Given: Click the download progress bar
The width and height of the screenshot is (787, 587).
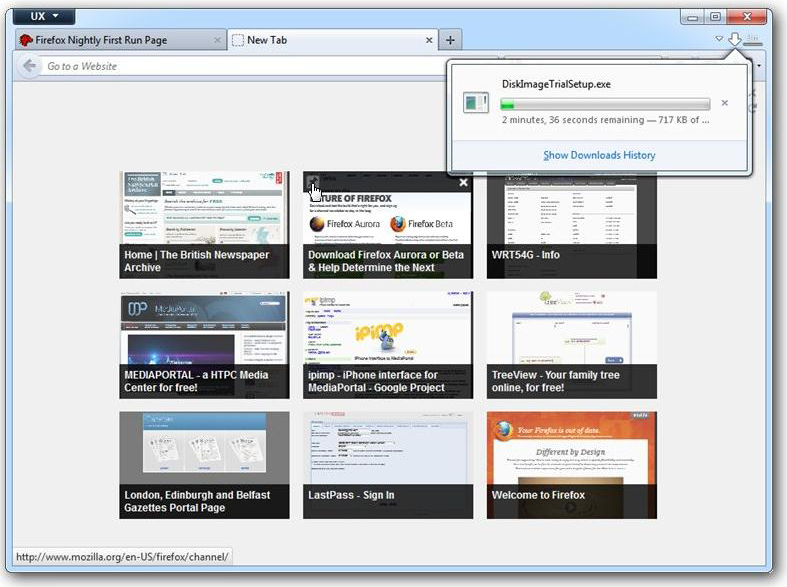Looking at the screenshot, I should point(605,104).
